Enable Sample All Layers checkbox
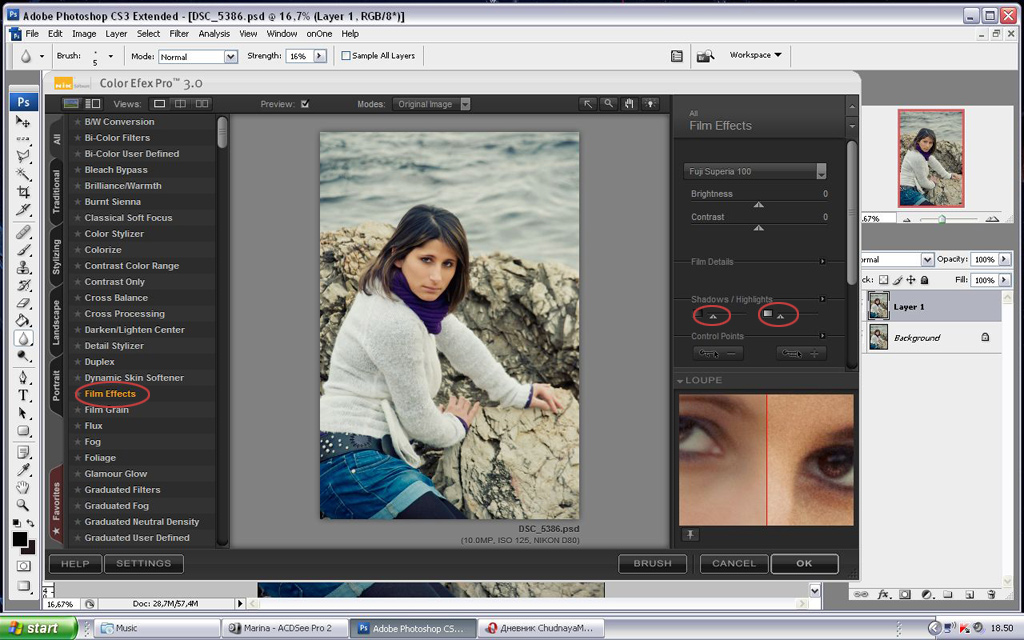This screenshot has height=640, width=1024. (346, 56)
